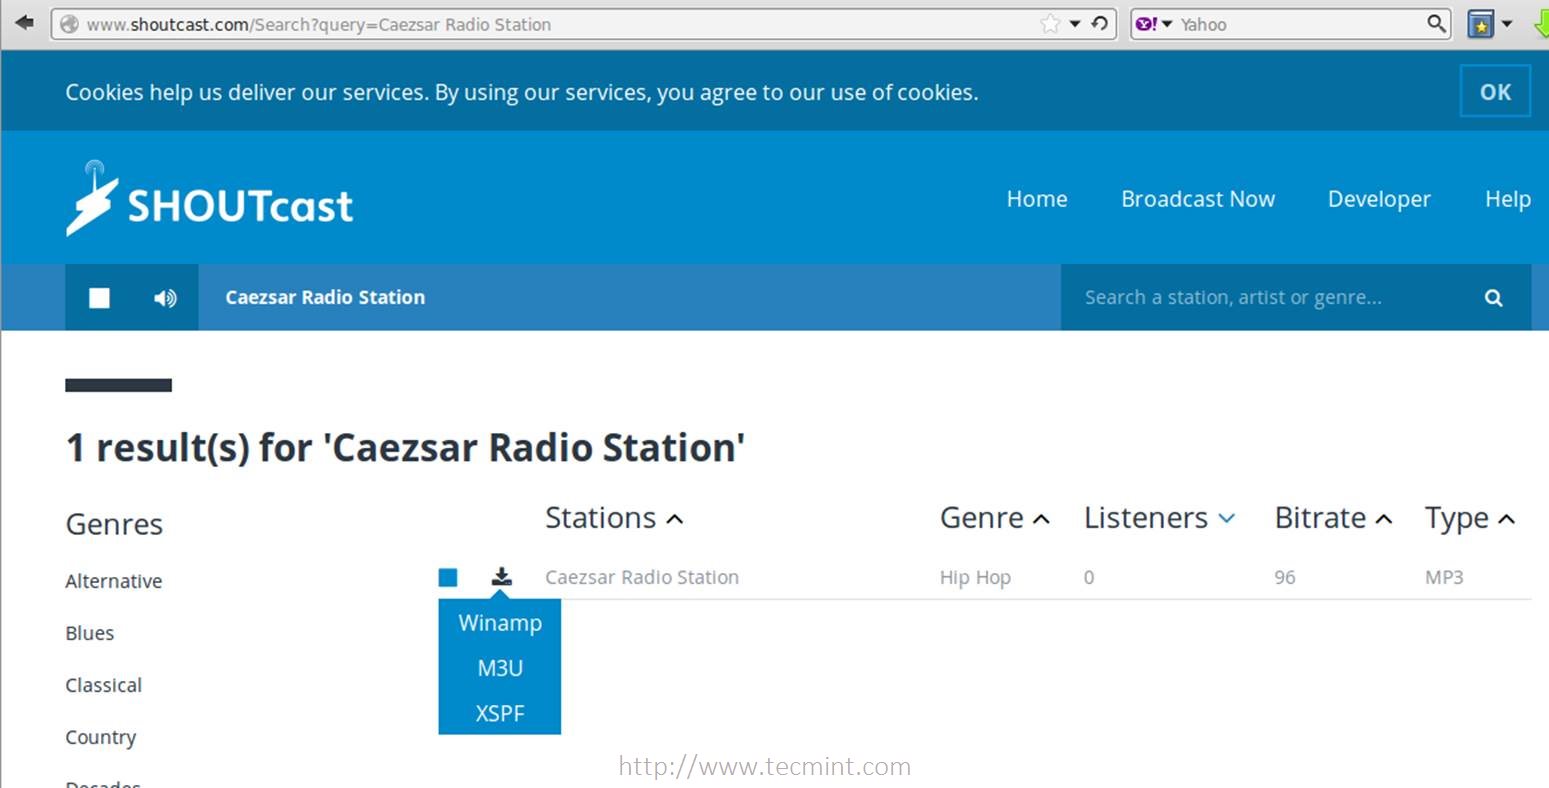Stop the Caezsar Radio Station row stream
The image size is (1549, 788).
[x=448, y=577]
